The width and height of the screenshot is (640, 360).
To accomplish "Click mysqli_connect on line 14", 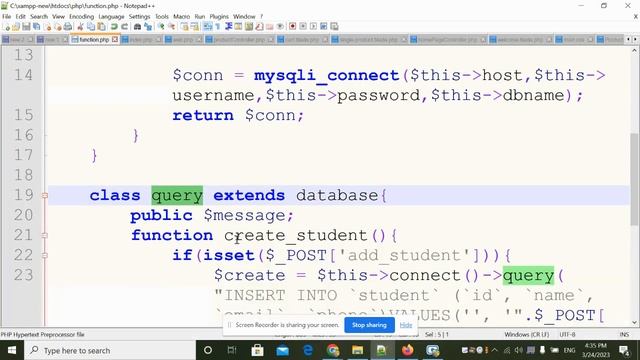I will pyautogui.click(x=326, y=76).
